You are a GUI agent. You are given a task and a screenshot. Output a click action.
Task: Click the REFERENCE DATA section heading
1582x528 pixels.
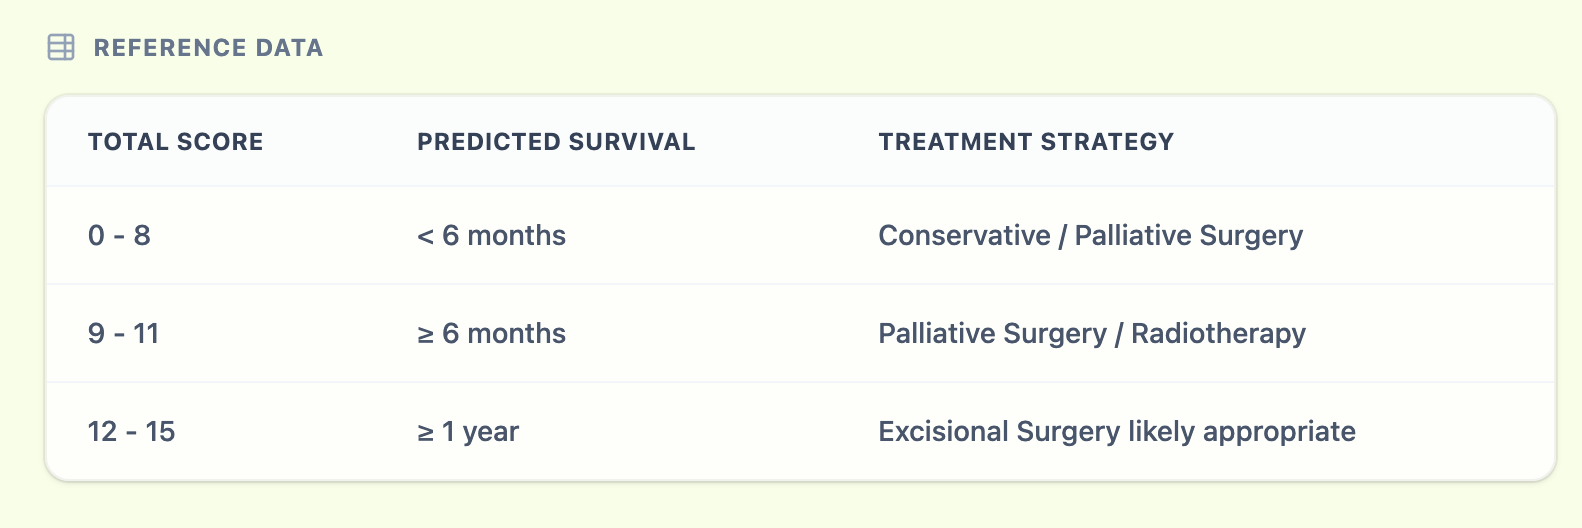point(208,48)
